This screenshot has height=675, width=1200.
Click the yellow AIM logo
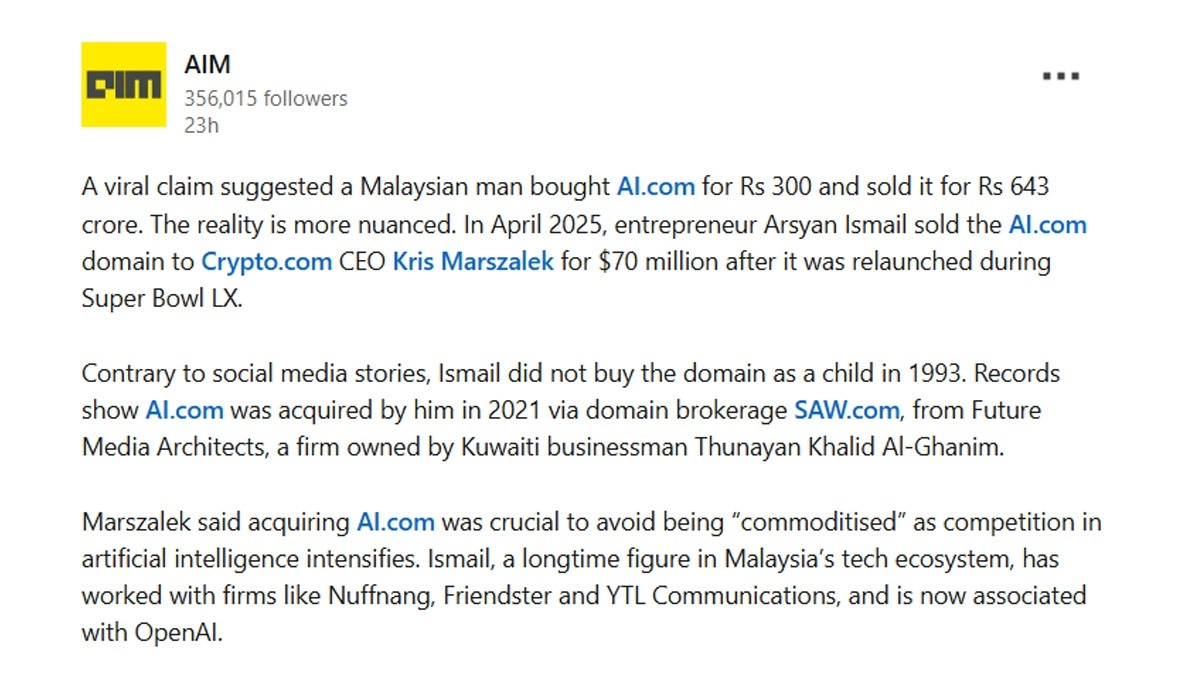(123, 84)
